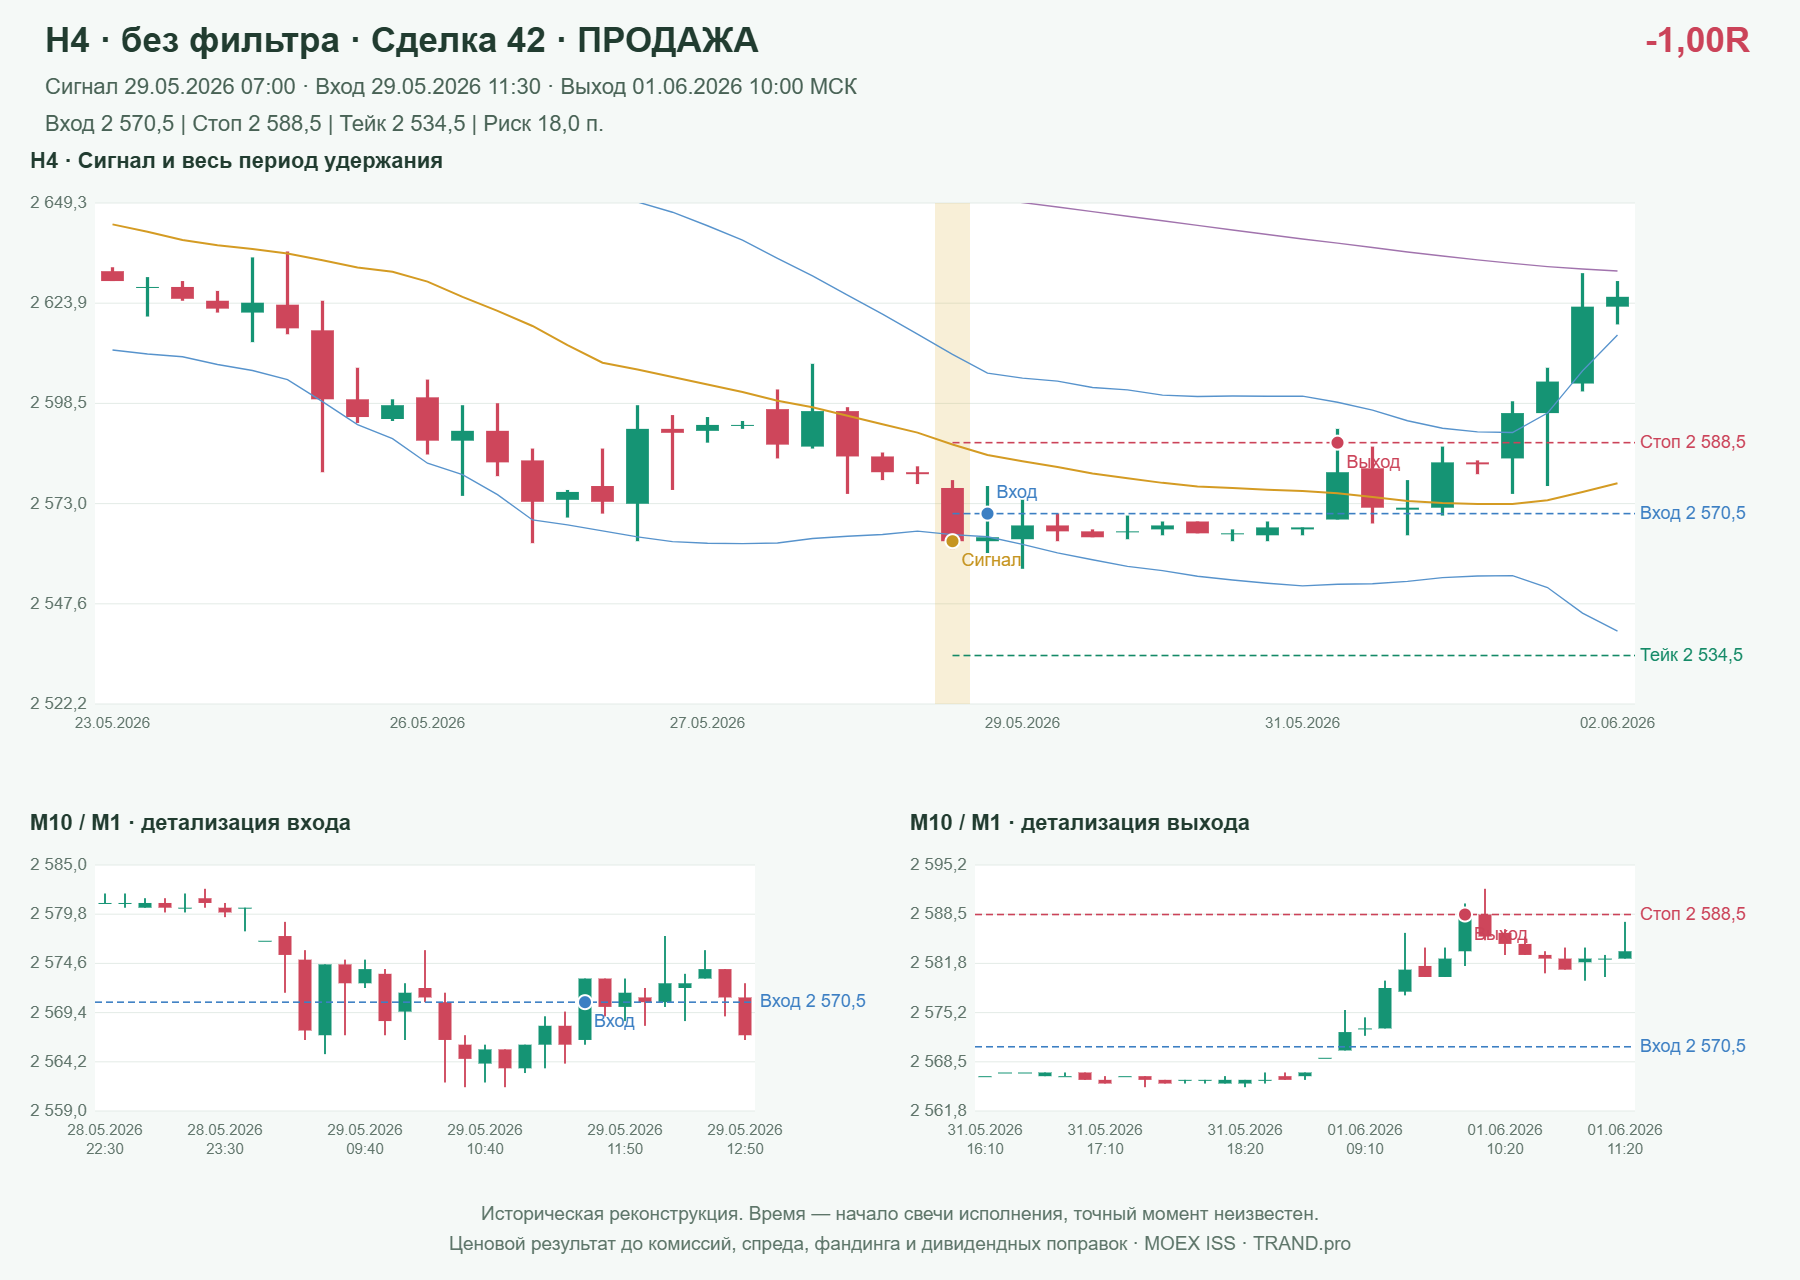
Task: Click the heading 'H4 · Сигнал и весь период удержания'
Action: coord(236,161)
